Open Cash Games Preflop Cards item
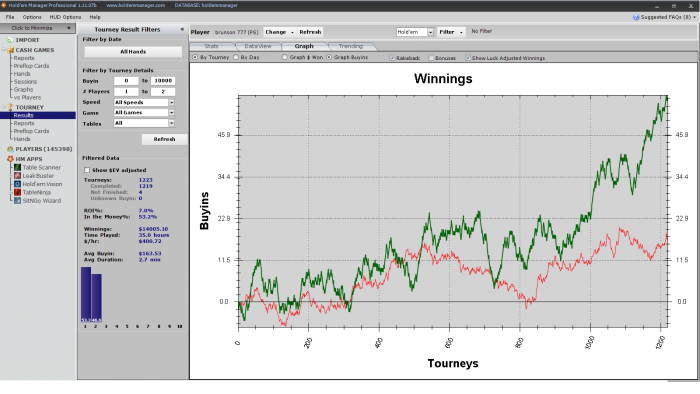 [31, 66]
